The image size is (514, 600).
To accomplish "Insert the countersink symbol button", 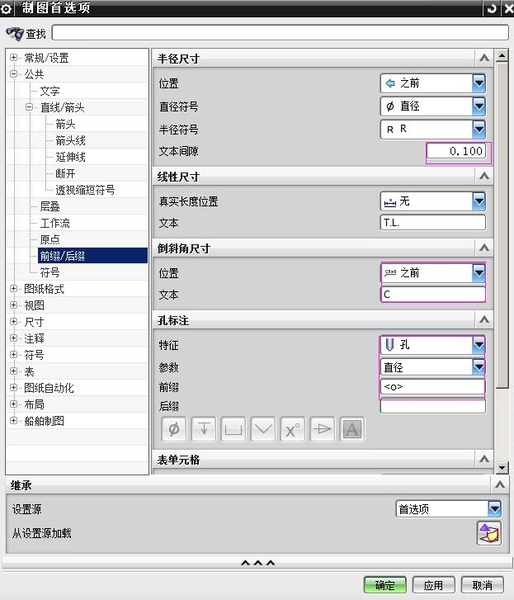I will click(x=263, y=429).
